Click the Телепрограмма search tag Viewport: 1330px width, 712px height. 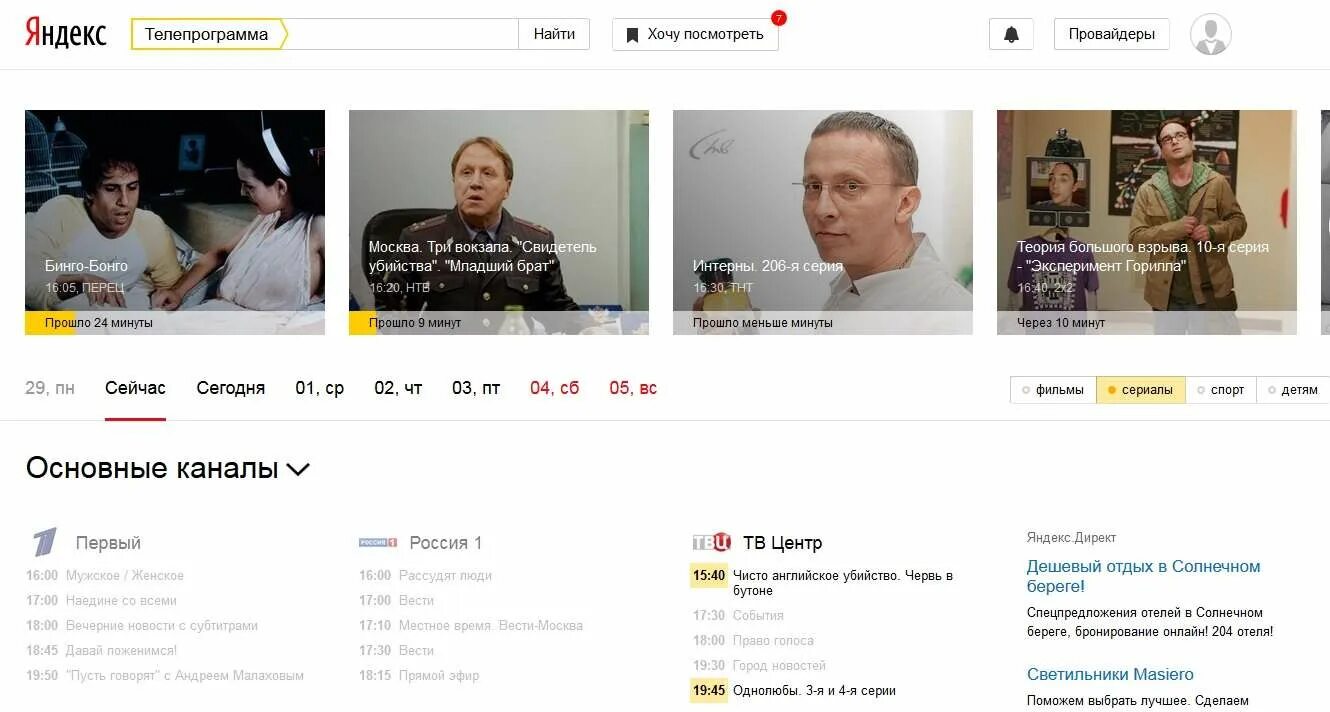(x=207, y=34)
